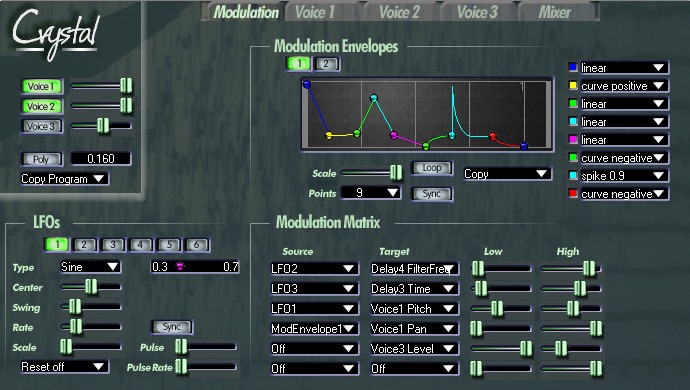Open the Points count dropdown

(x=371, y=193)
